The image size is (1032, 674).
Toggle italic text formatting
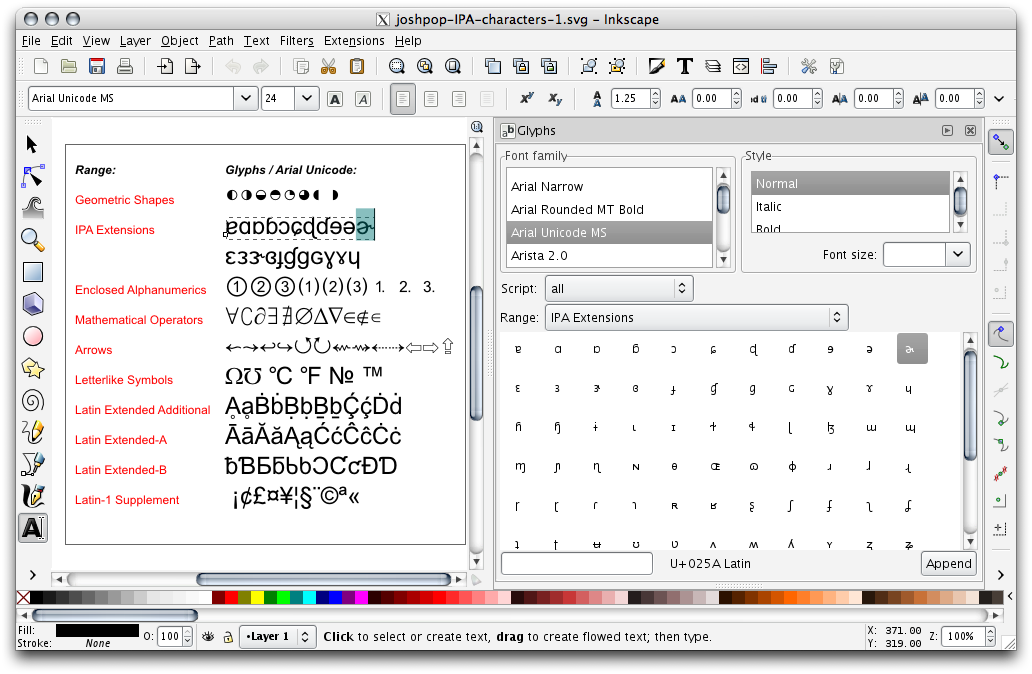tap(363, 98)
